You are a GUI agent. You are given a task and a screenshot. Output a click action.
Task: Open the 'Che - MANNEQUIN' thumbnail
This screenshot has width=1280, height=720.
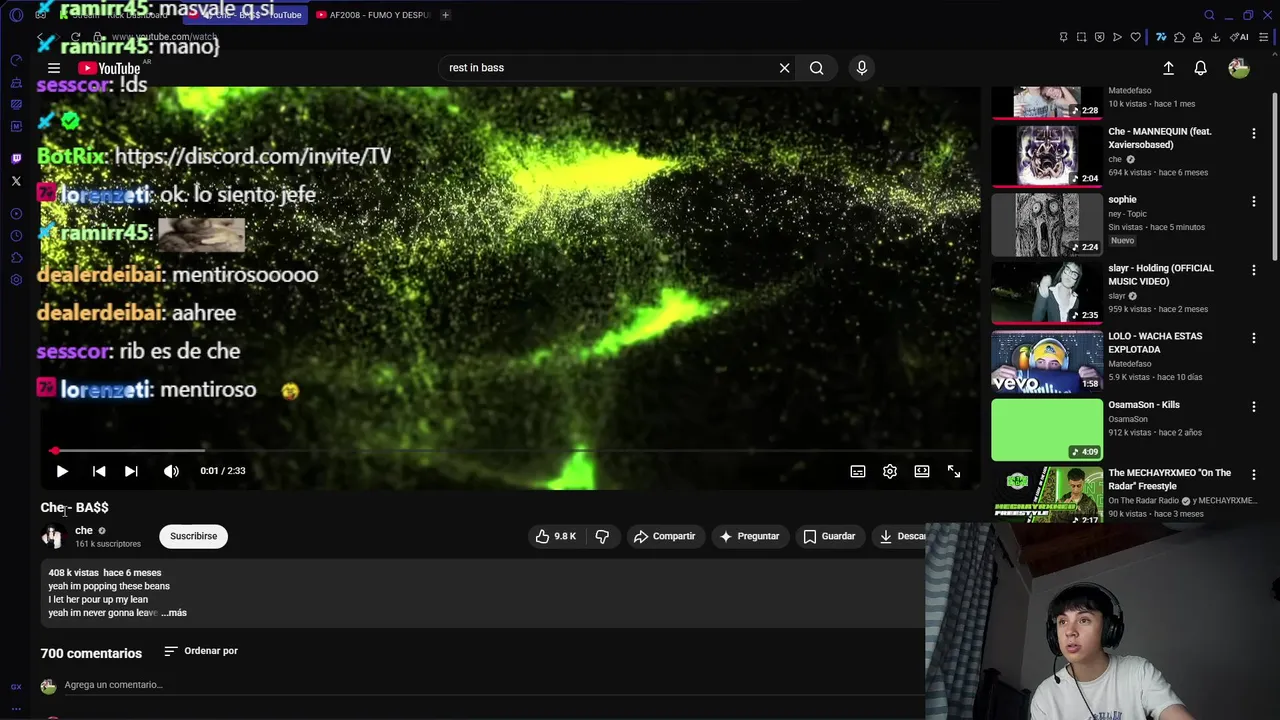coord(1047,155)
